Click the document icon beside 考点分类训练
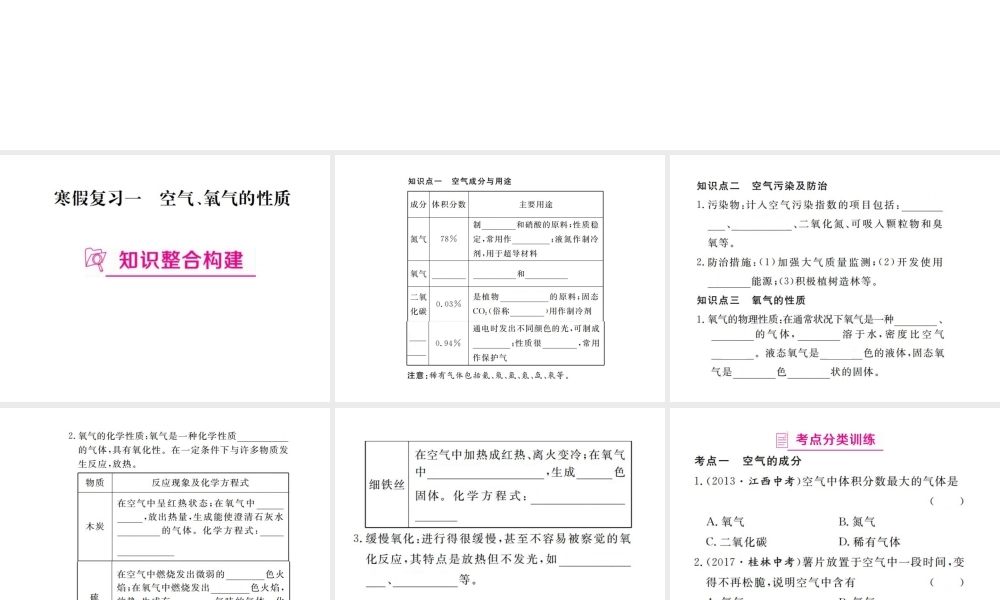 tap(781, 440)
